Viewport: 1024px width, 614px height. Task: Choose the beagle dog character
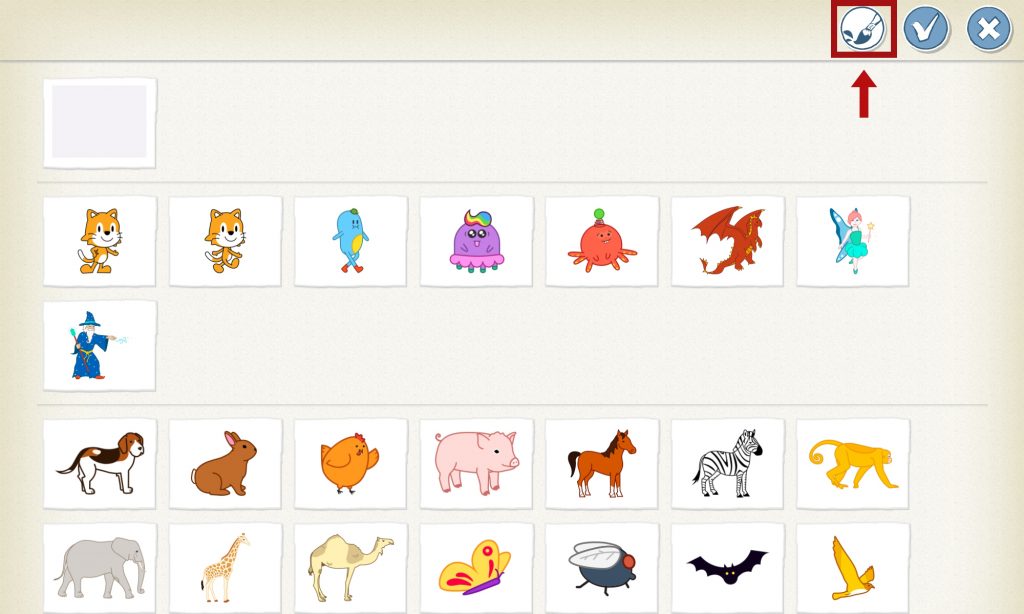click(100, 464)
